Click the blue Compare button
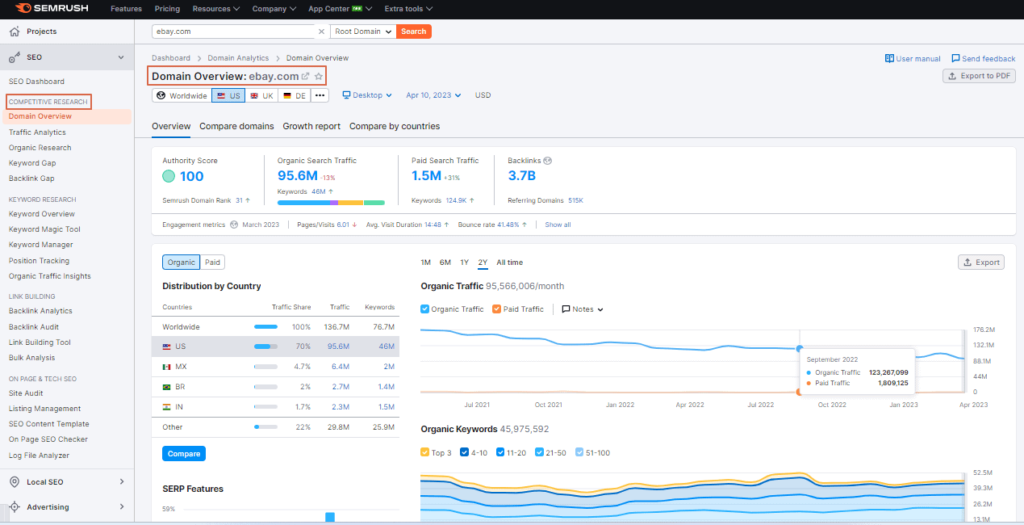This screenshot has height=525, width=1024. coord(184,454)
